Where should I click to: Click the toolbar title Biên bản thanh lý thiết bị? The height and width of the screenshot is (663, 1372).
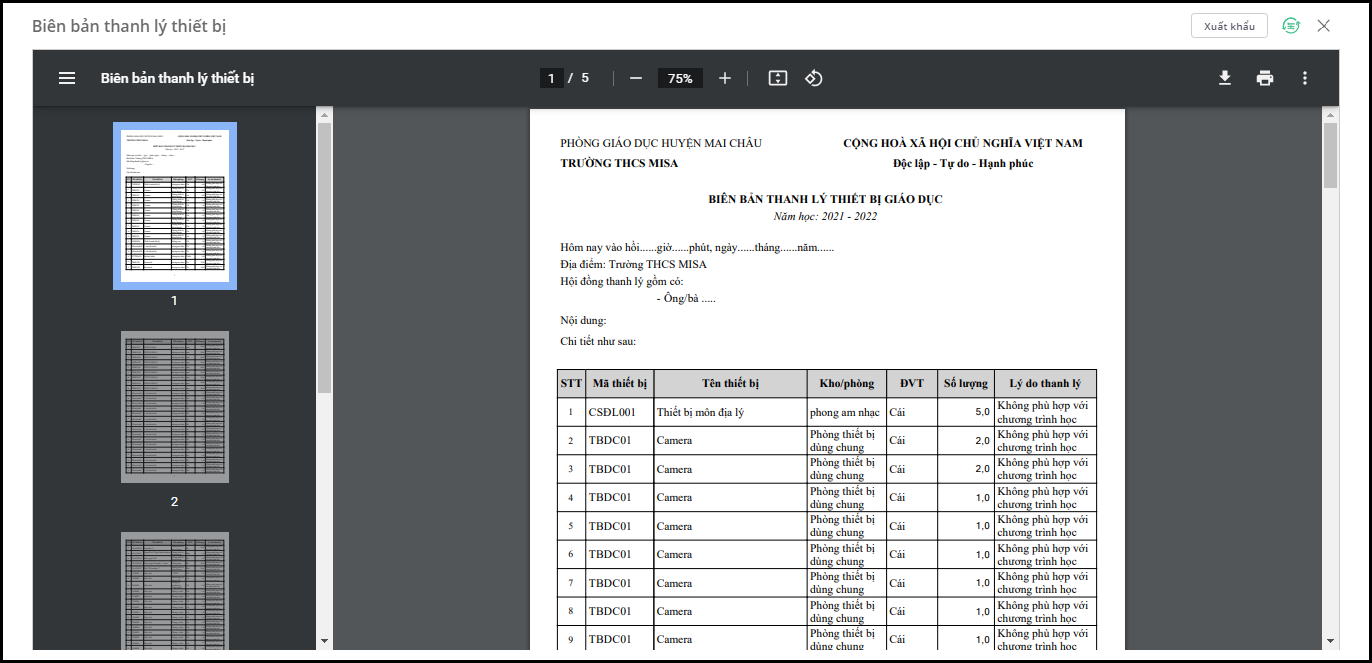[x=178, y=78]
